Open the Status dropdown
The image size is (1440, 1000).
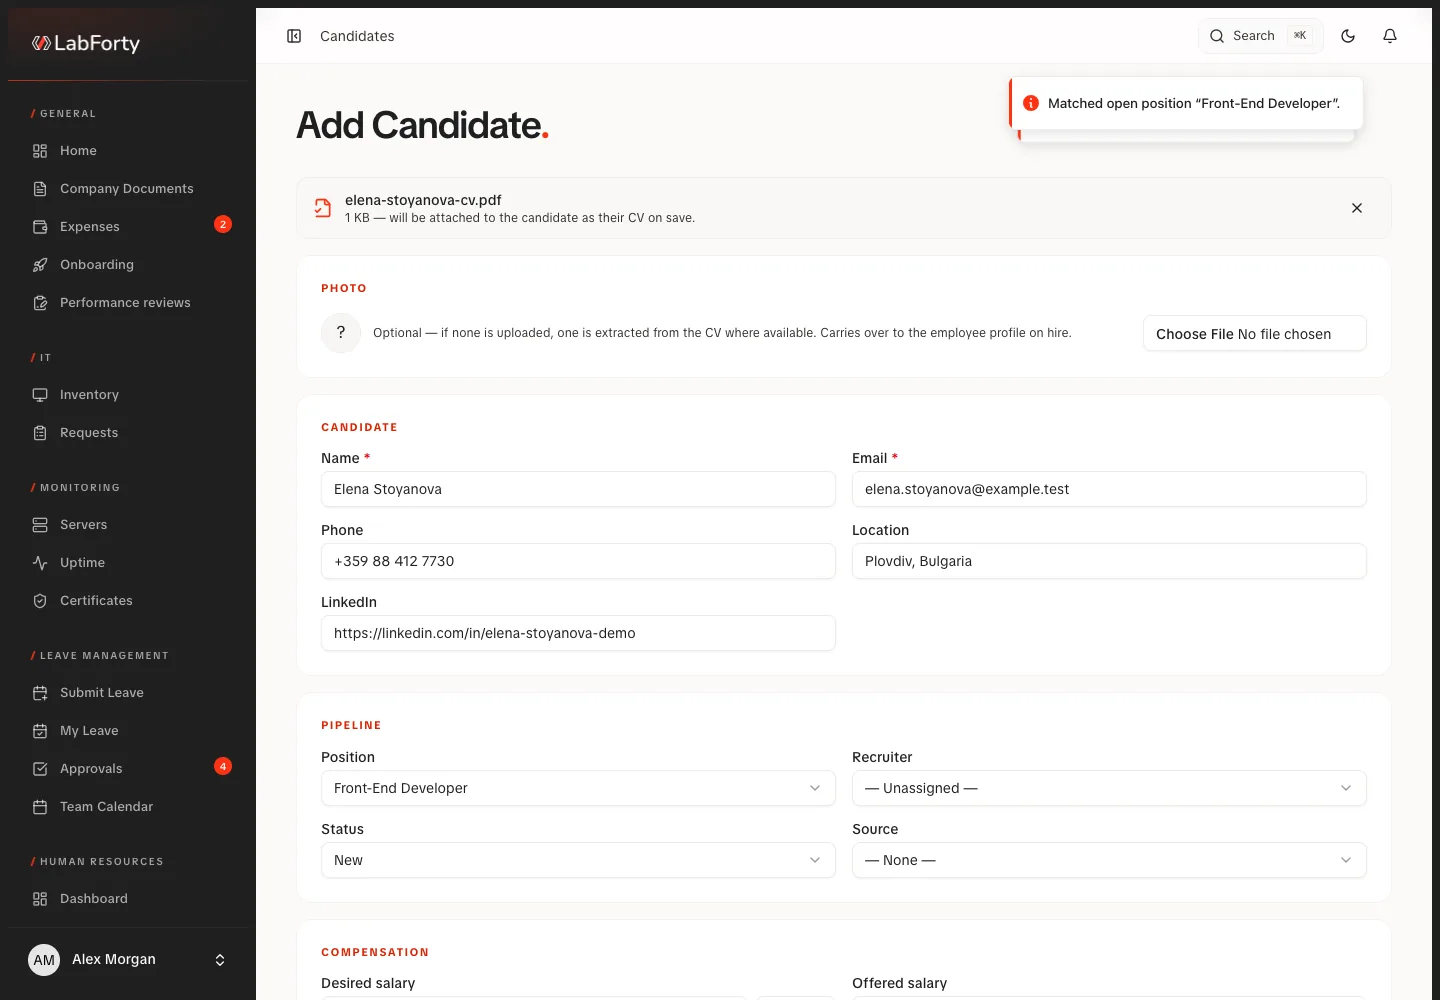tap(578, 860)
